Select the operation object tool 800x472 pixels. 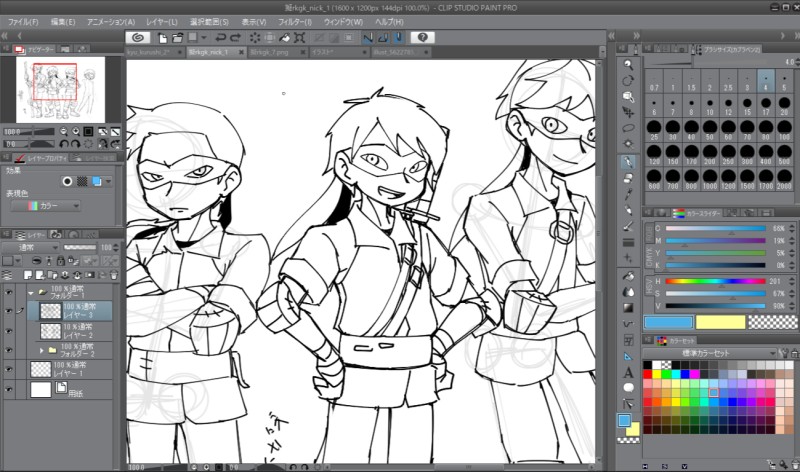(x=628, y=96)
